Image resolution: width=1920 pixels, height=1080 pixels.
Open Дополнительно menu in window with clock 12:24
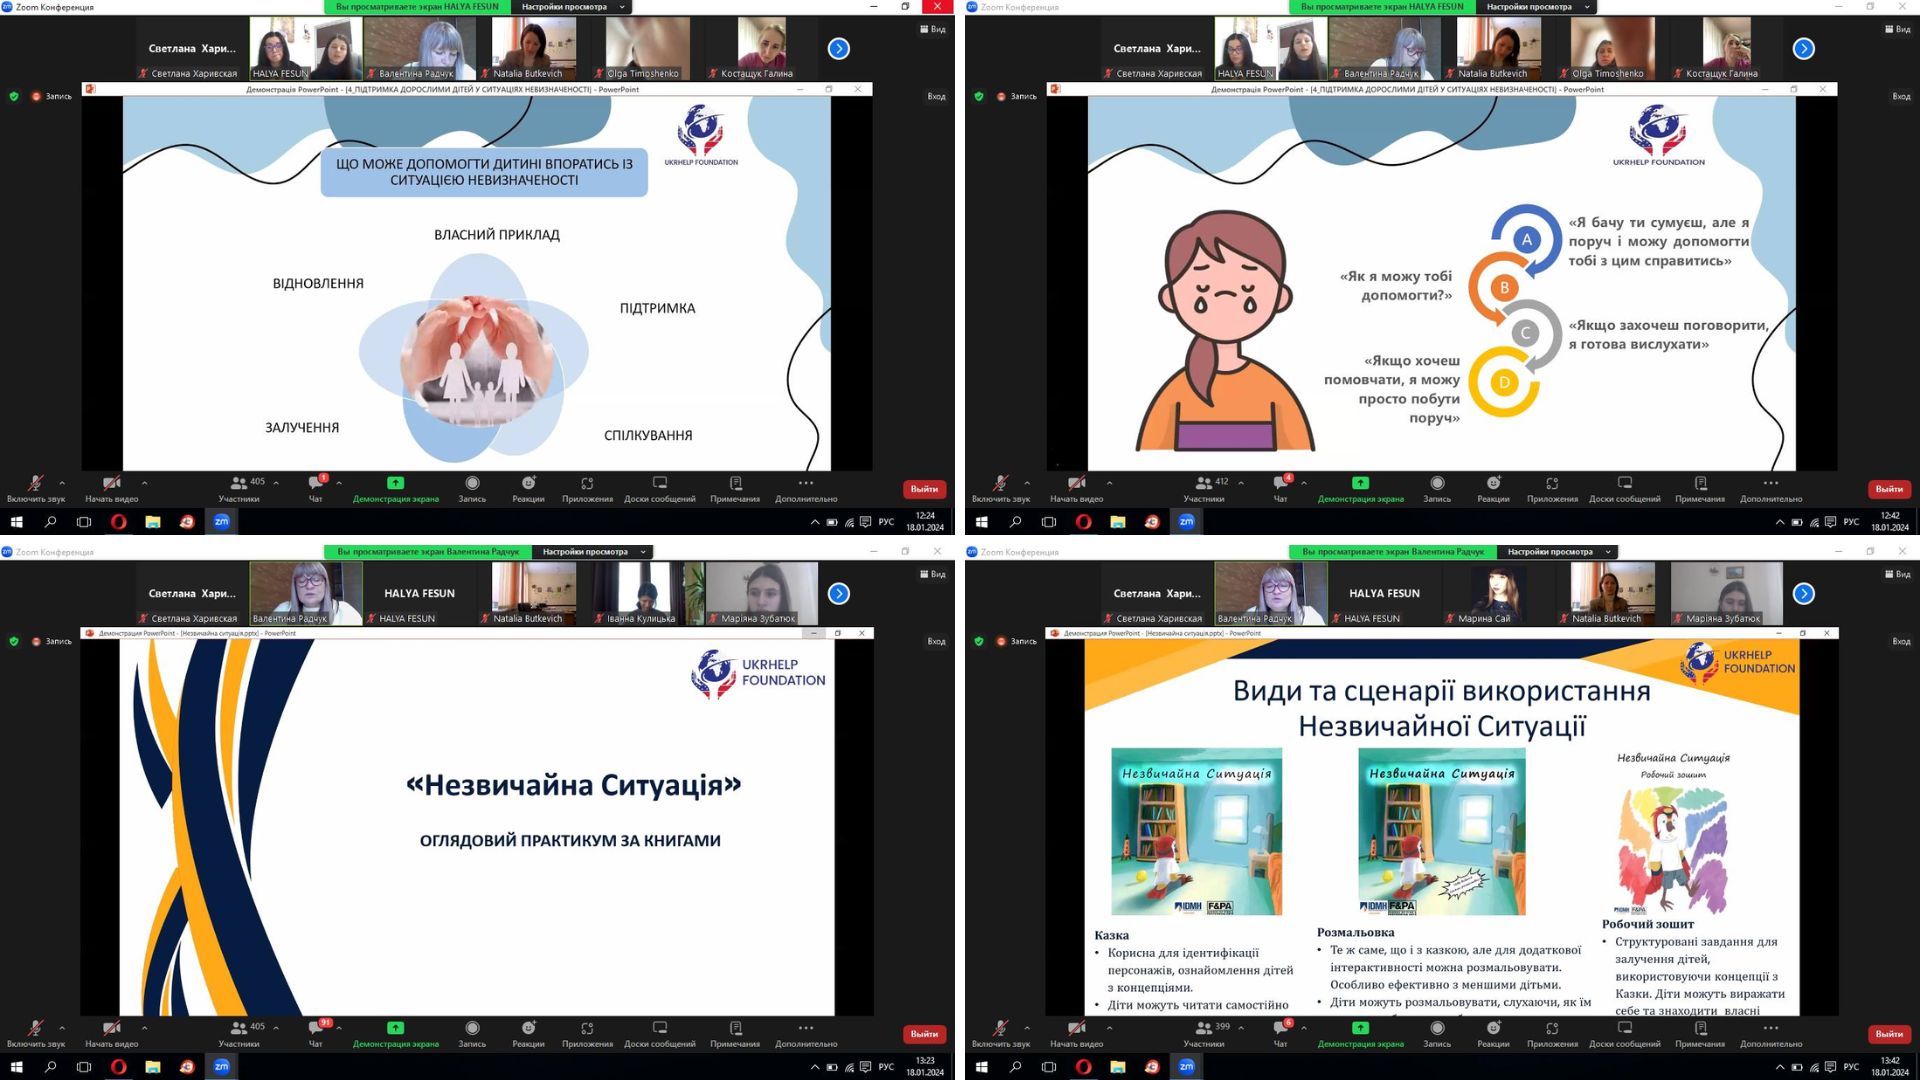(806, 487)
